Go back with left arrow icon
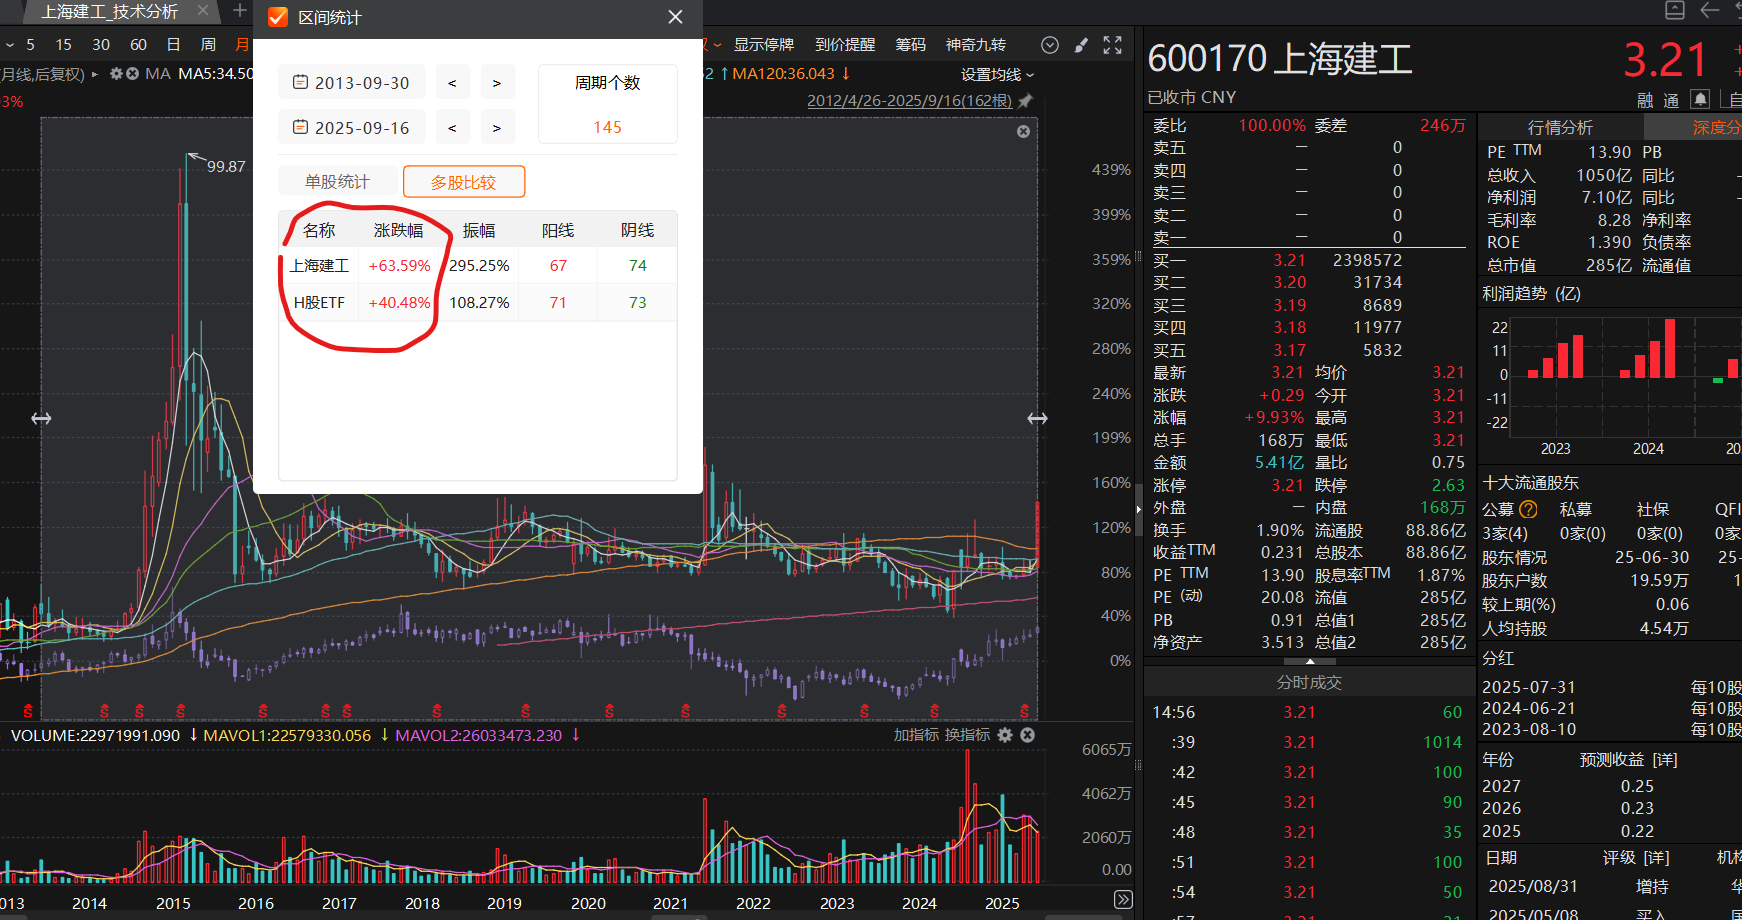This screenshot has height=920, width=1742. [1710, 10]
